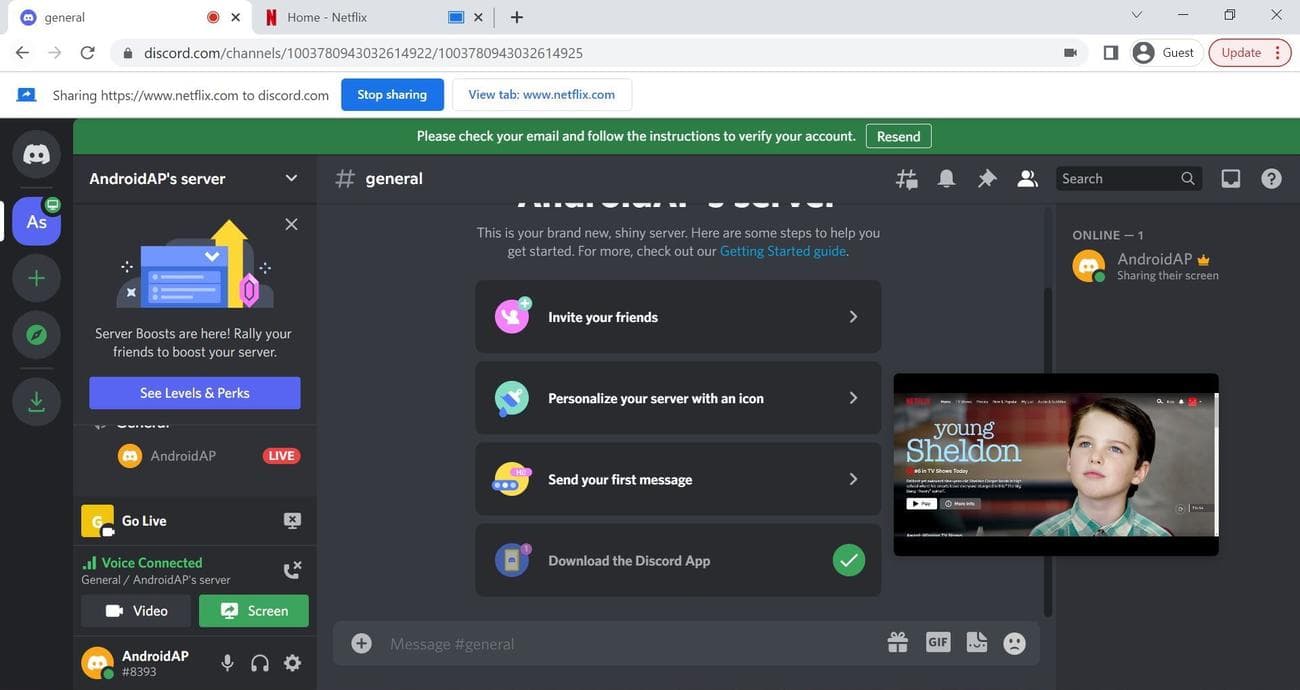
Task: Click the message input for #general
Action: point(600,643)
